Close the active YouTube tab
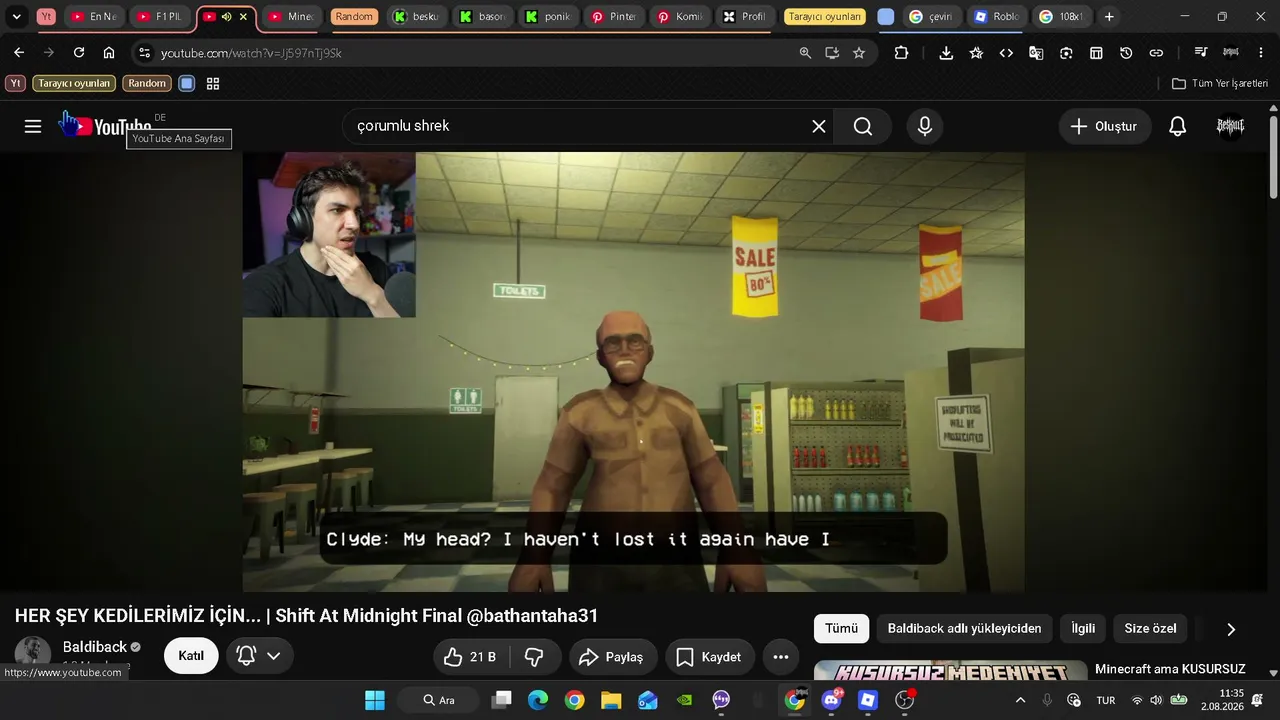Viewport: 1280px width, 720px height. coord(243,17)
